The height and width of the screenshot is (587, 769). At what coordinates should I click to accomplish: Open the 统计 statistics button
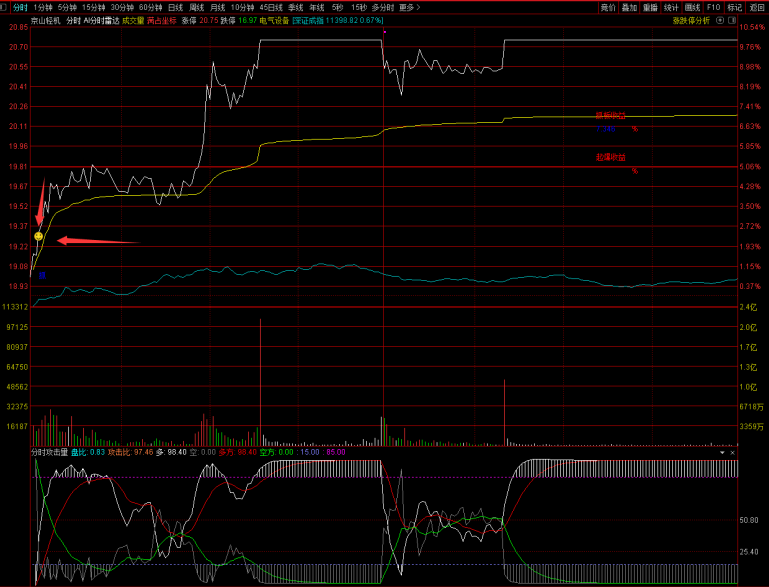pyautogui.click(x=671, y=7)
